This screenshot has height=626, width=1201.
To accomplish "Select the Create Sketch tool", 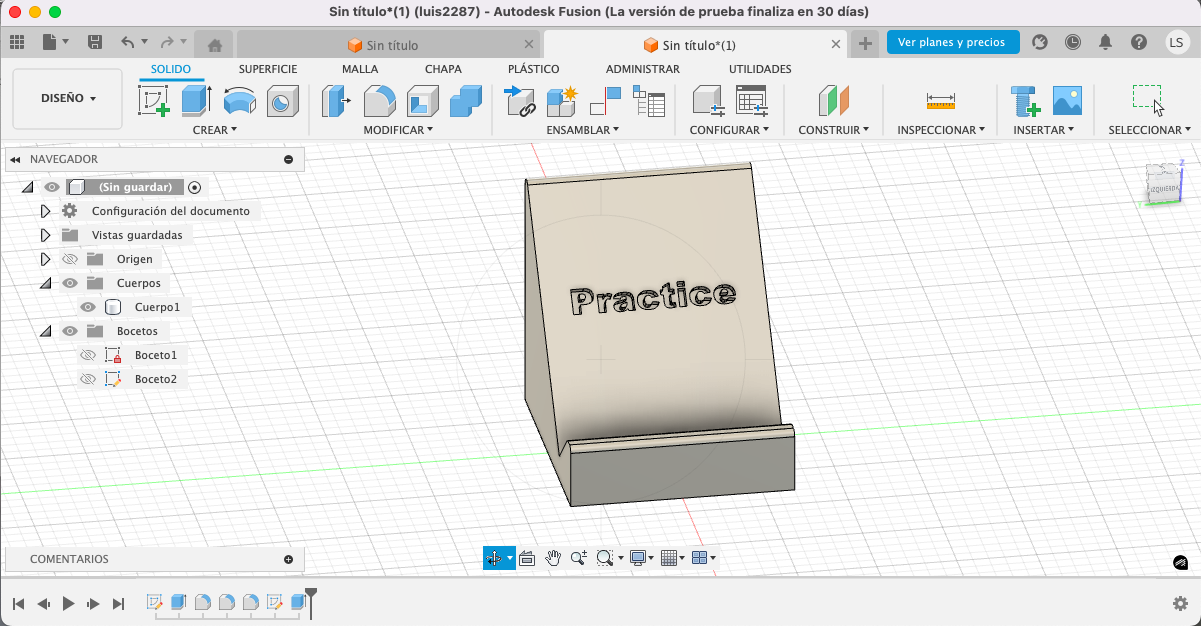I will tap(154, 101).
